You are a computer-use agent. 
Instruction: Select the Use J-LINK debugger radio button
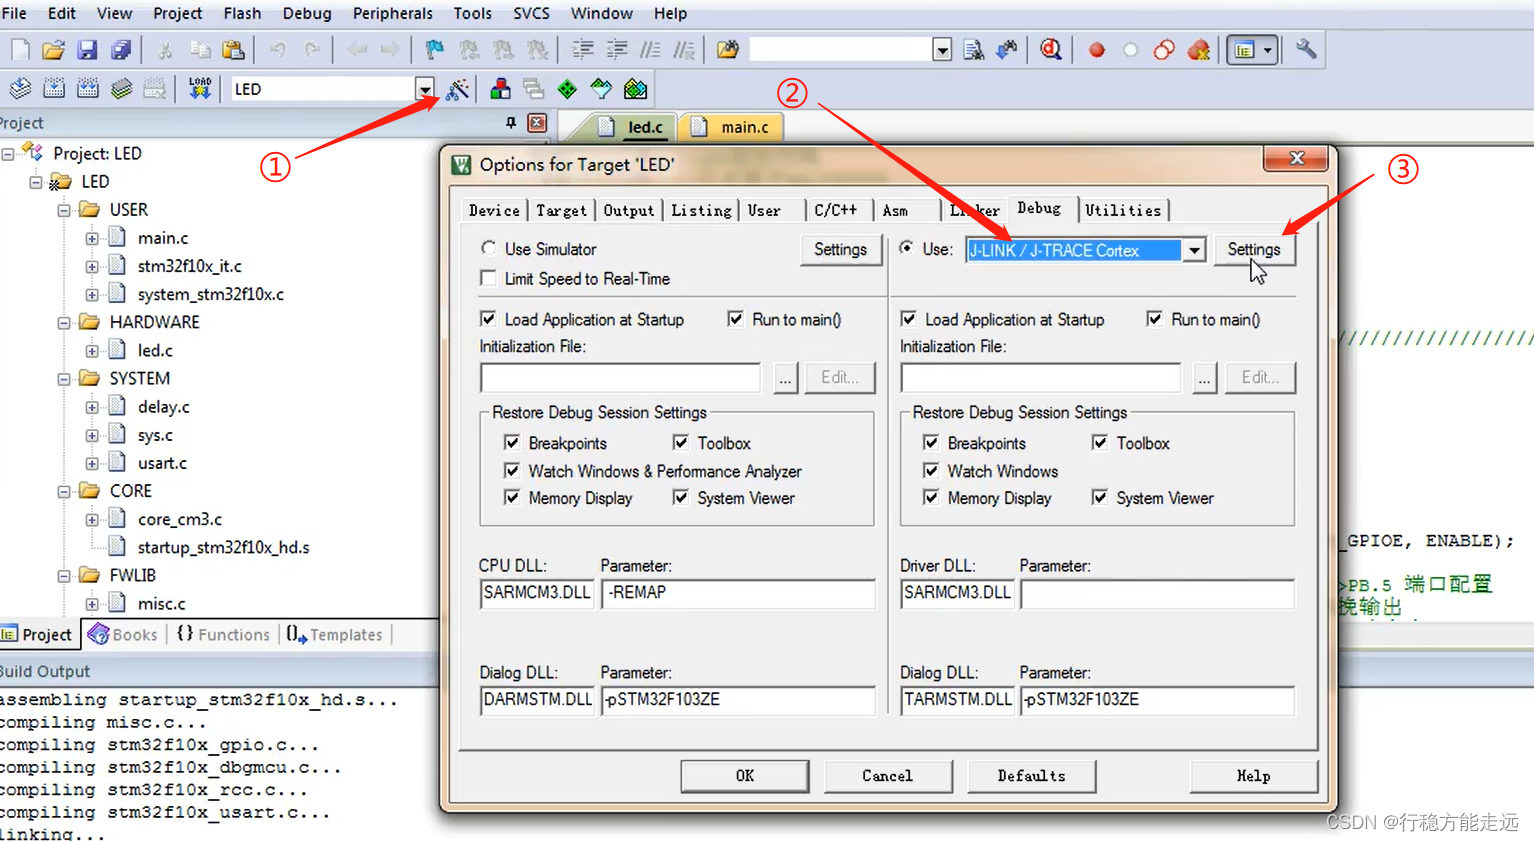pyautogui.click(x=906, y=248)
